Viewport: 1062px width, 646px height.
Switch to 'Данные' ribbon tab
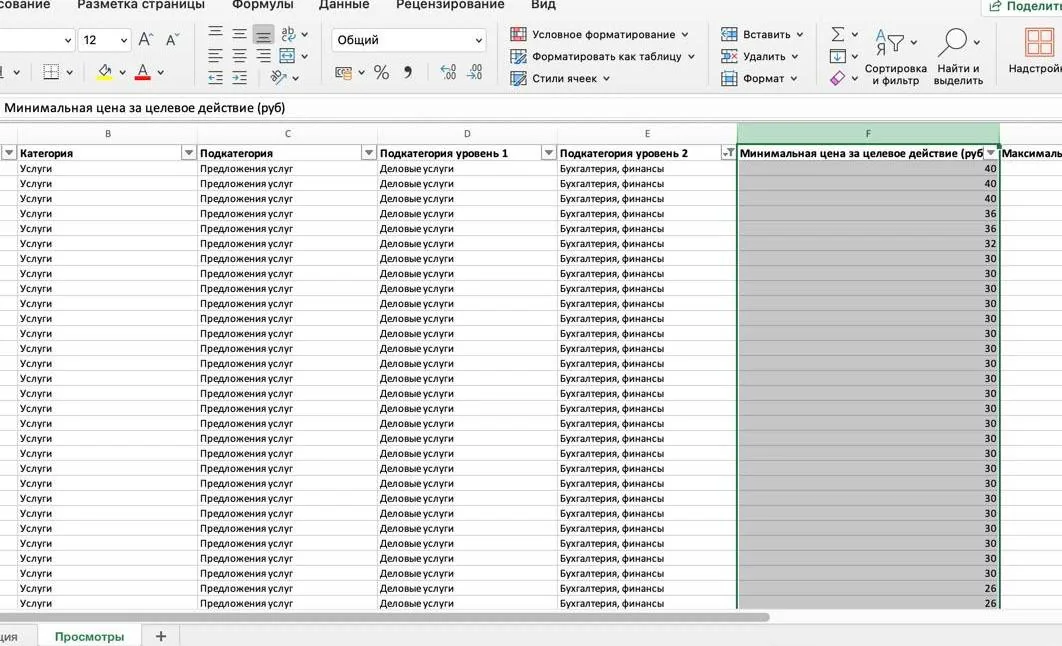point(344,5)
